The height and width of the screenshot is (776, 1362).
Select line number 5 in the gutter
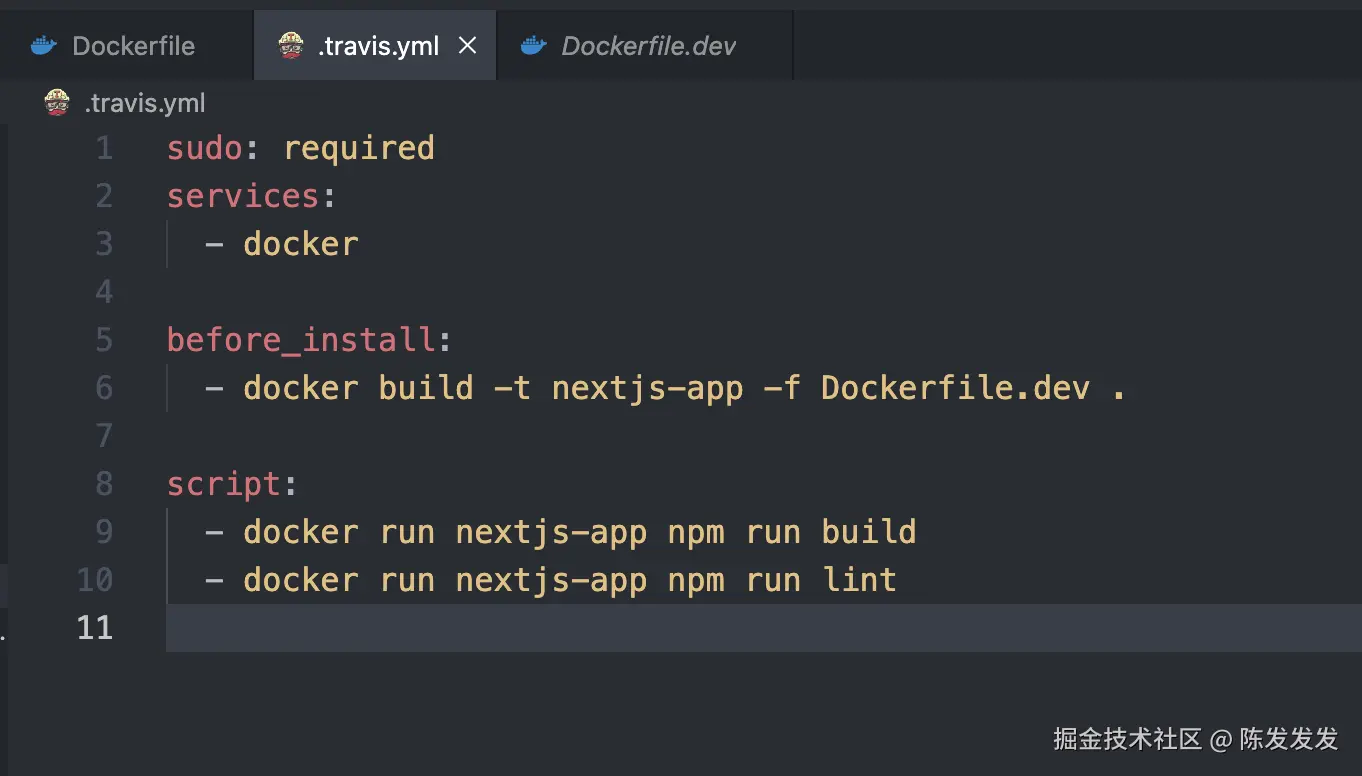click(104, 340)
